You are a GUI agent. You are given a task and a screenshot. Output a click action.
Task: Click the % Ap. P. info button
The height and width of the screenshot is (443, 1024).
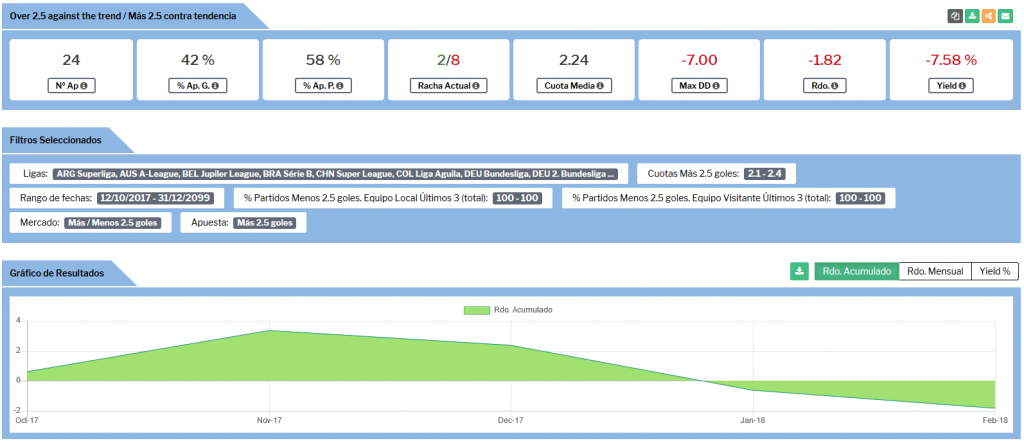tap(323, 86)
